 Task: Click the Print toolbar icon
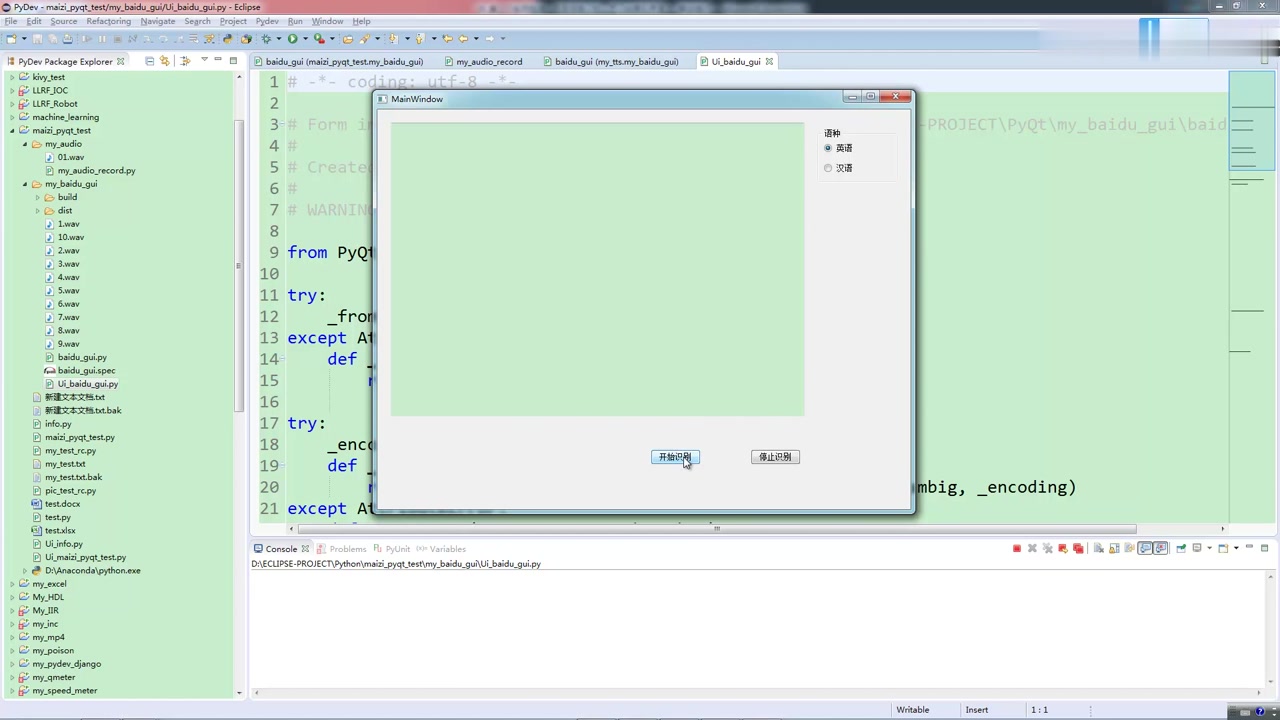[x=67, y=39]
